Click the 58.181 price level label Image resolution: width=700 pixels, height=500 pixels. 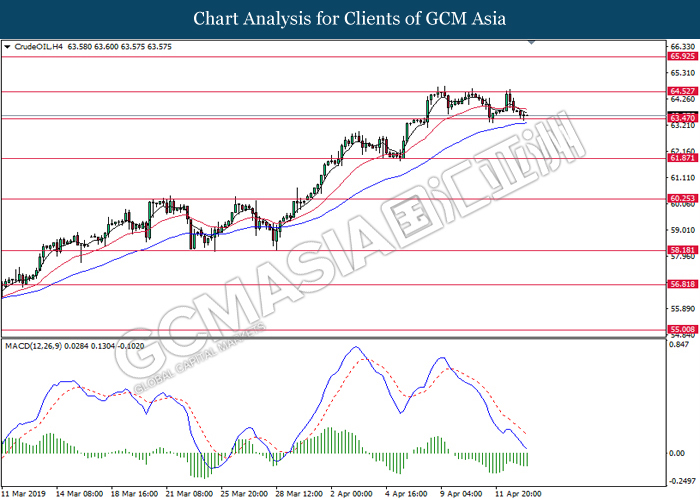point(683,250)
